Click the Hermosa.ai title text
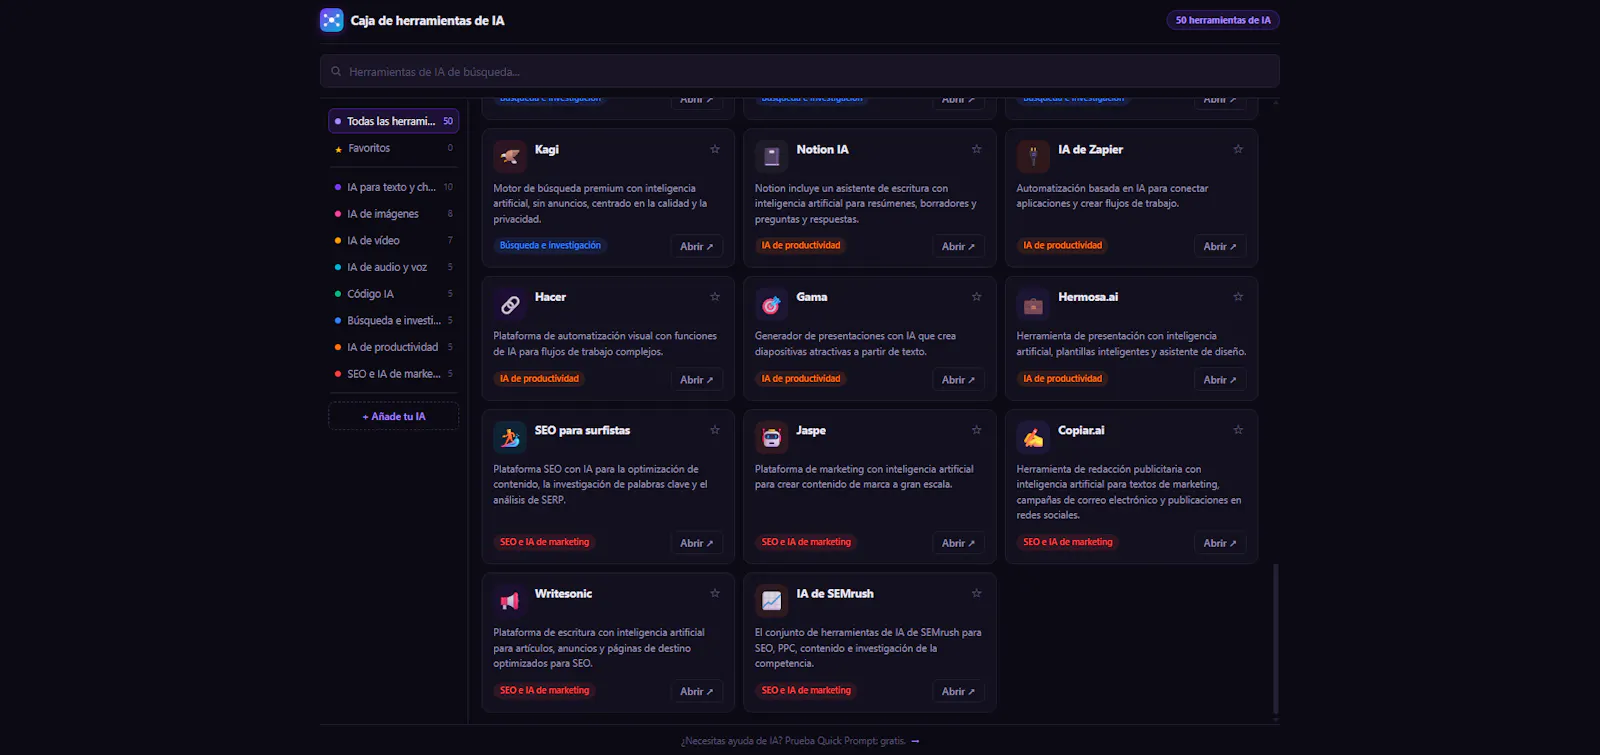 [x=1088, y=297]
